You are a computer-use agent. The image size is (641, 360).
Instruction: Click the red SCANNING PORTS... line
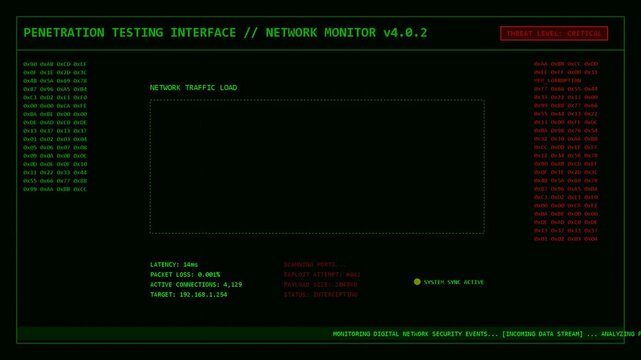click(315, 265)
